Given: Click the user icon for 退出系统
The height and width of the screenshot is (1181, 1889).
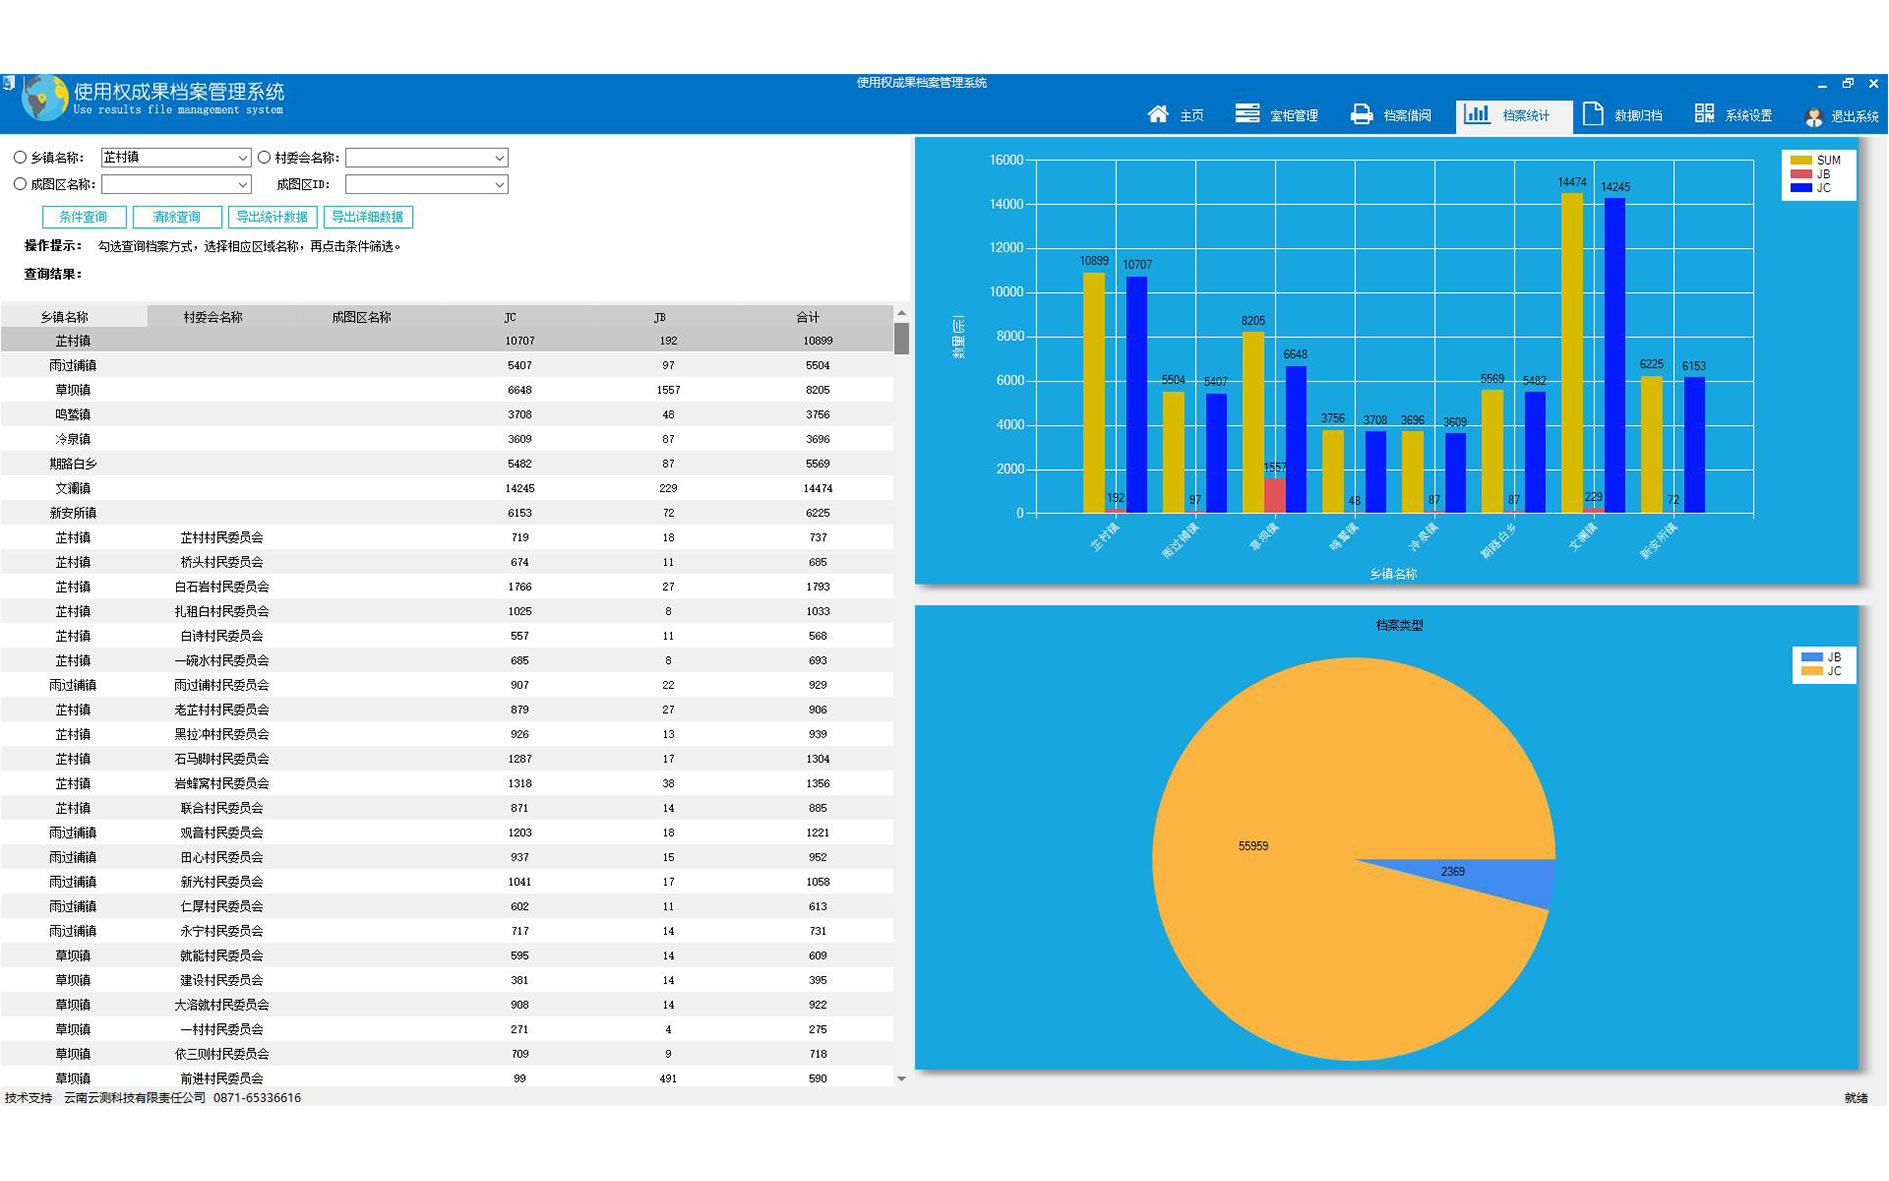Looking at the screenshot, I should pos(1814,117).
